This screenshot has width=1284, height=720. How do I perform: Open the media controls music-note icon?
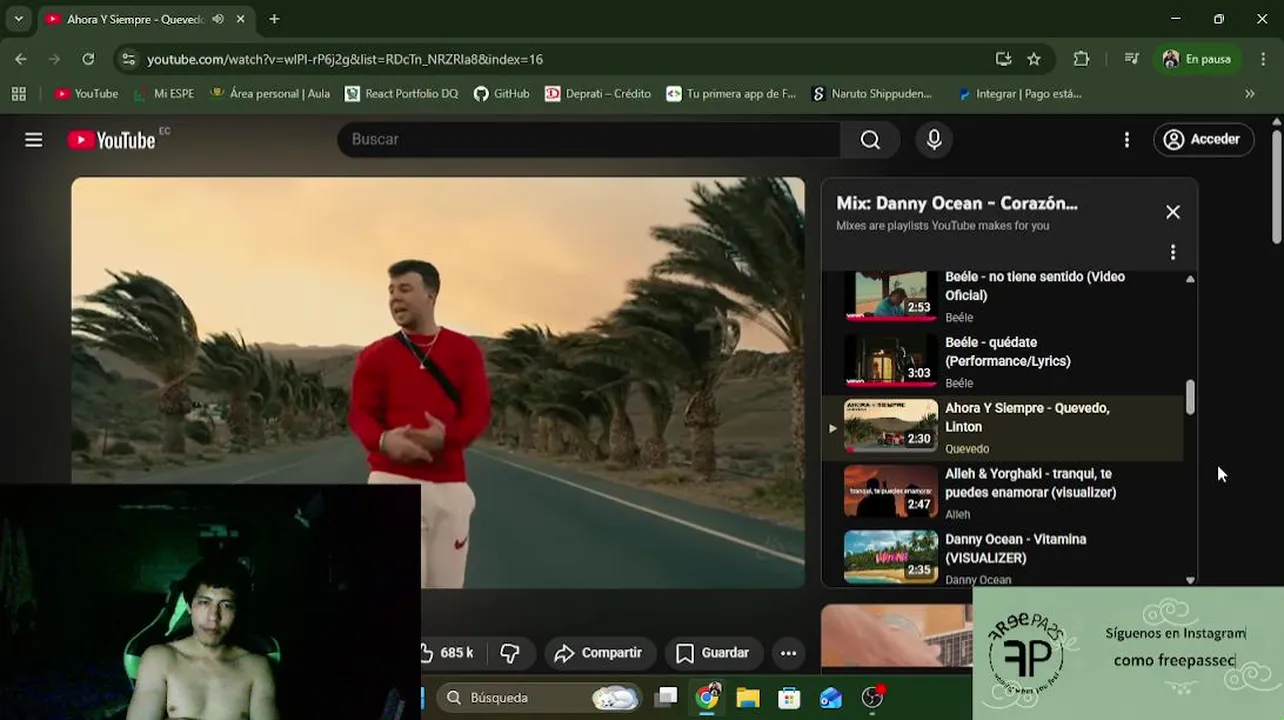(1131, 59)
